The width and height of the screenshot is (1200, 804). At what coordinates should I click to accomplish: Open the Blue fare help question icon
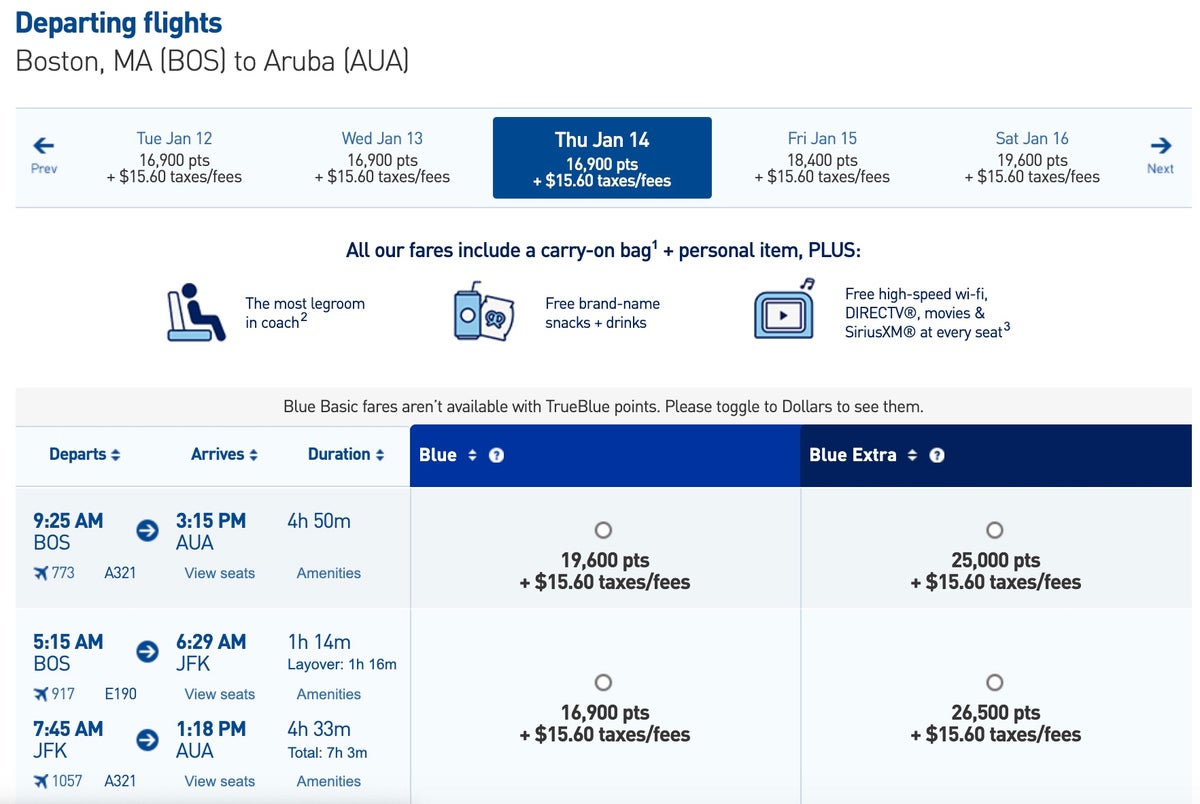tap(496, 455)
